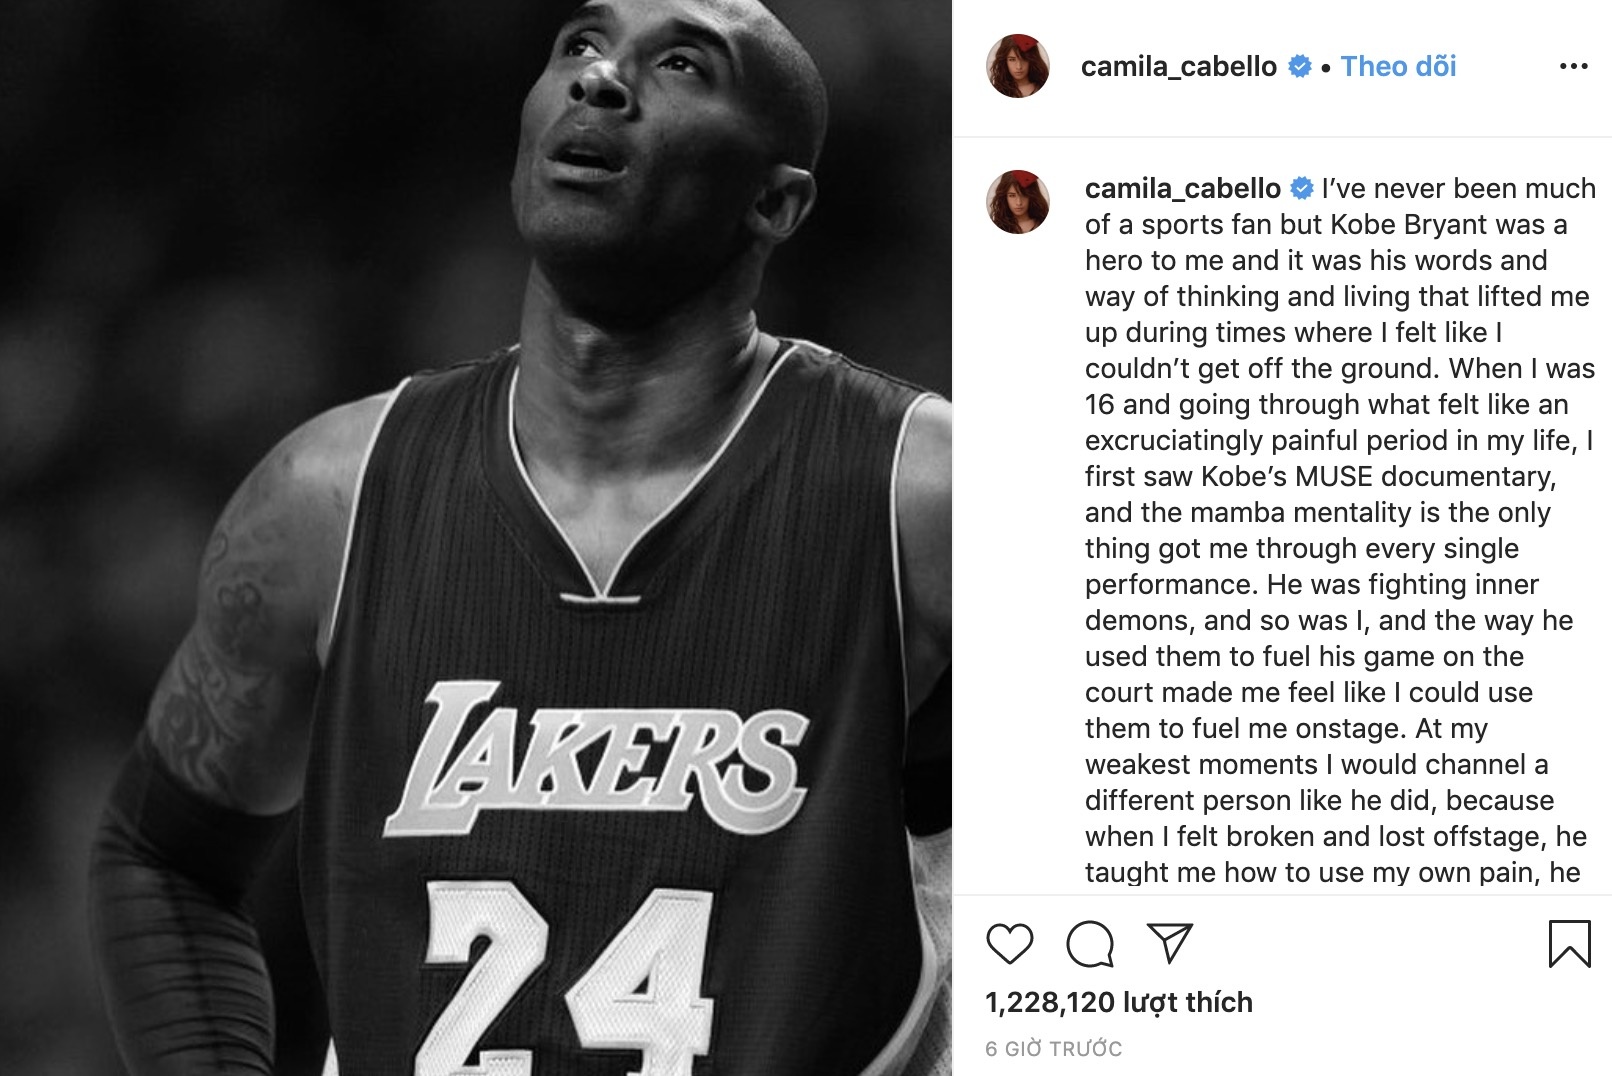Open camila_cabello's avatar in the post header
The image size is (1612, 1076).
pos(1018,66)
